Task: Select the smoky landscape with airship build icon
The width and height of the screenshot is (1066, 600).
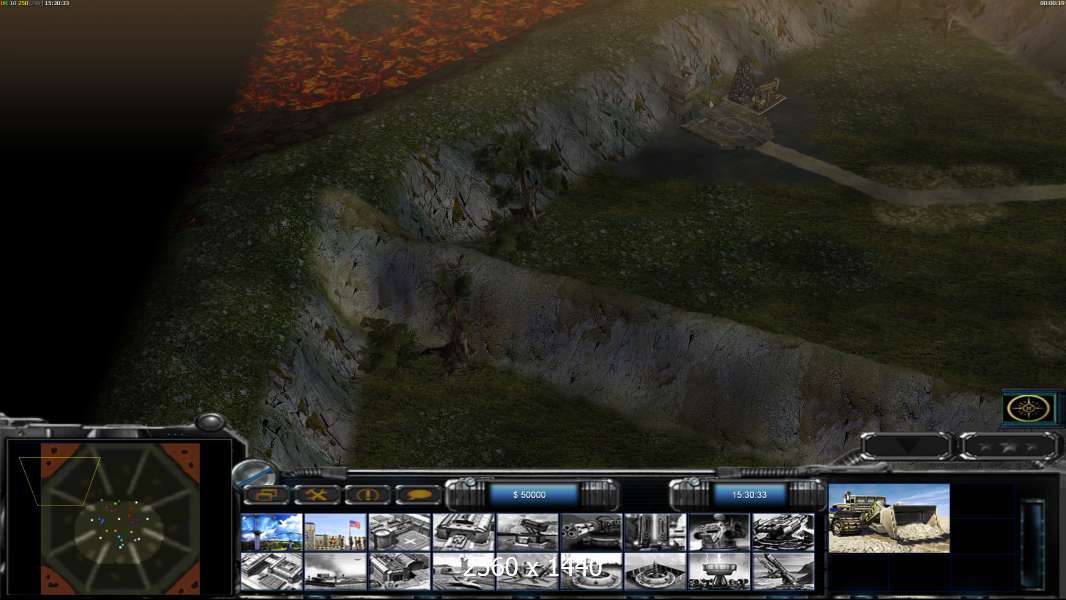Action: [x=335, y=571]
